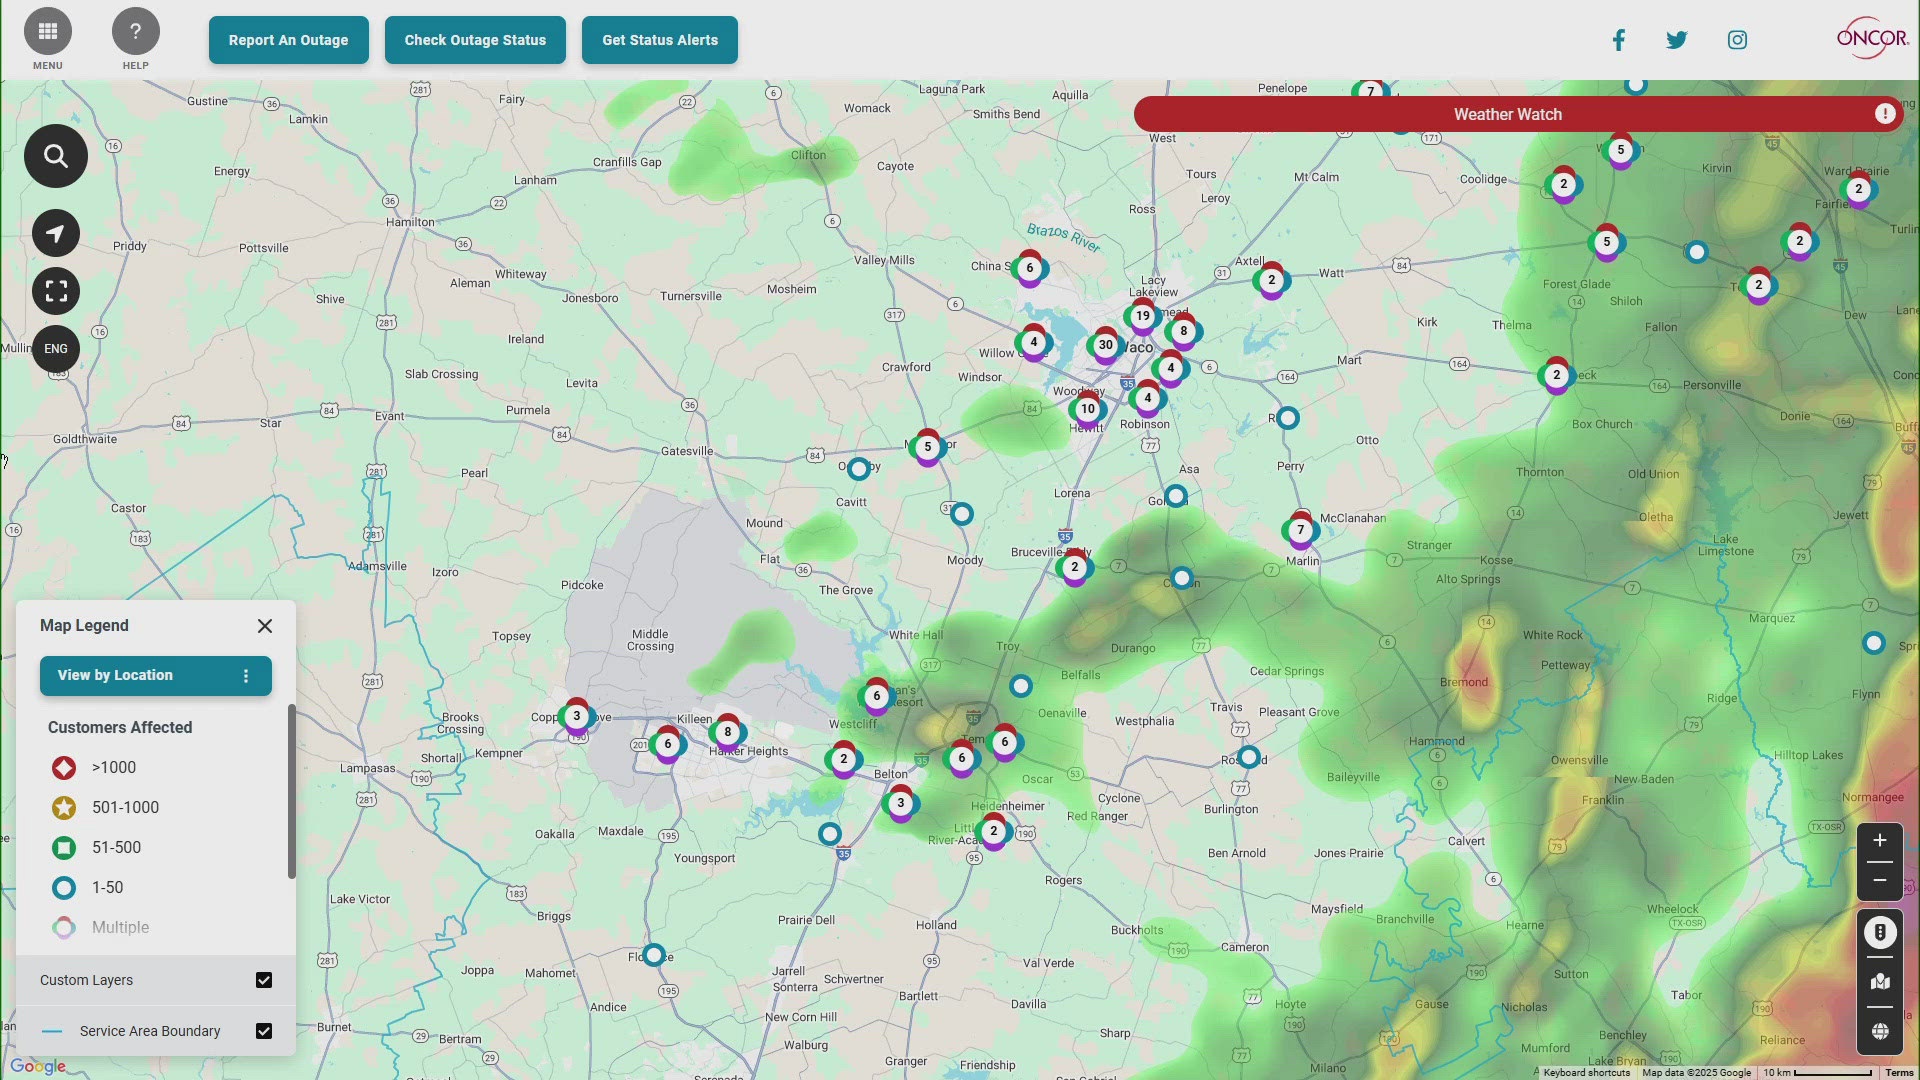Open the Help question mark icon

(x=136, y=32)
